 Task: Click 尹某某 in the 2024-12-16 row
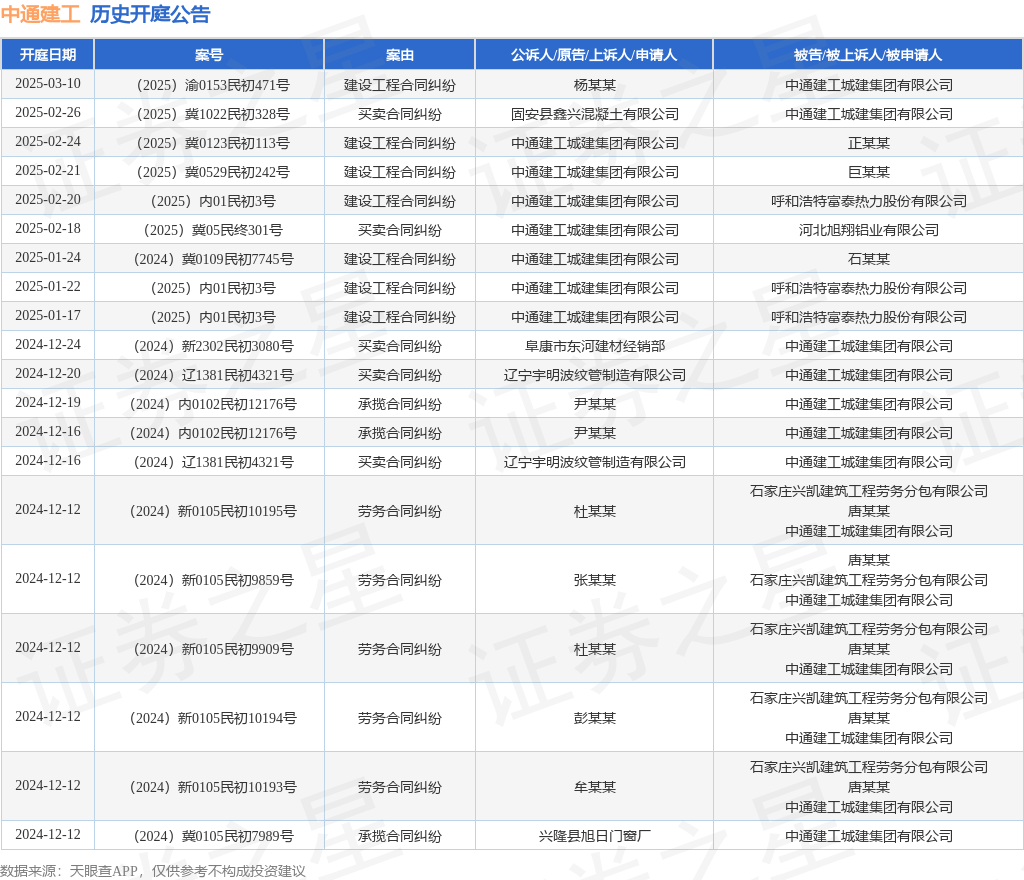click(594, 433)
